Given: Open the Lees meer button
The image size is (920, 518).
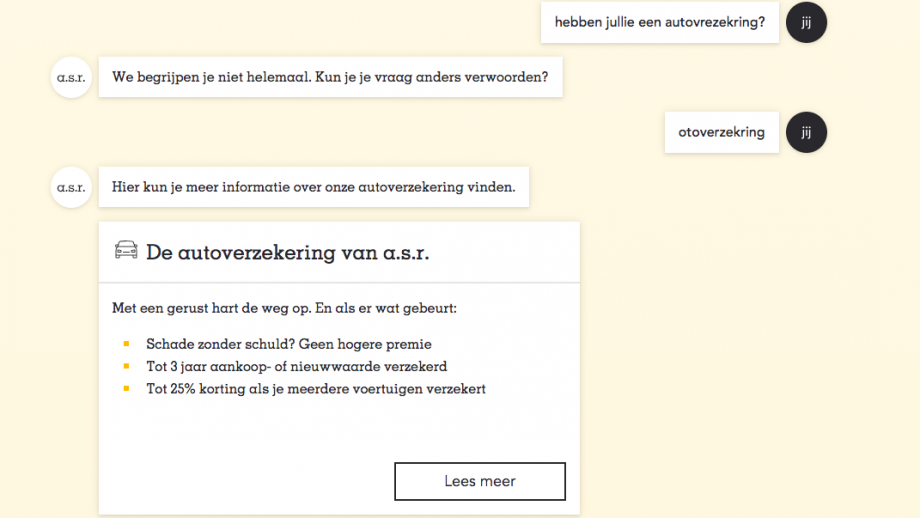Looking at the screenshot, I should 480,481.
